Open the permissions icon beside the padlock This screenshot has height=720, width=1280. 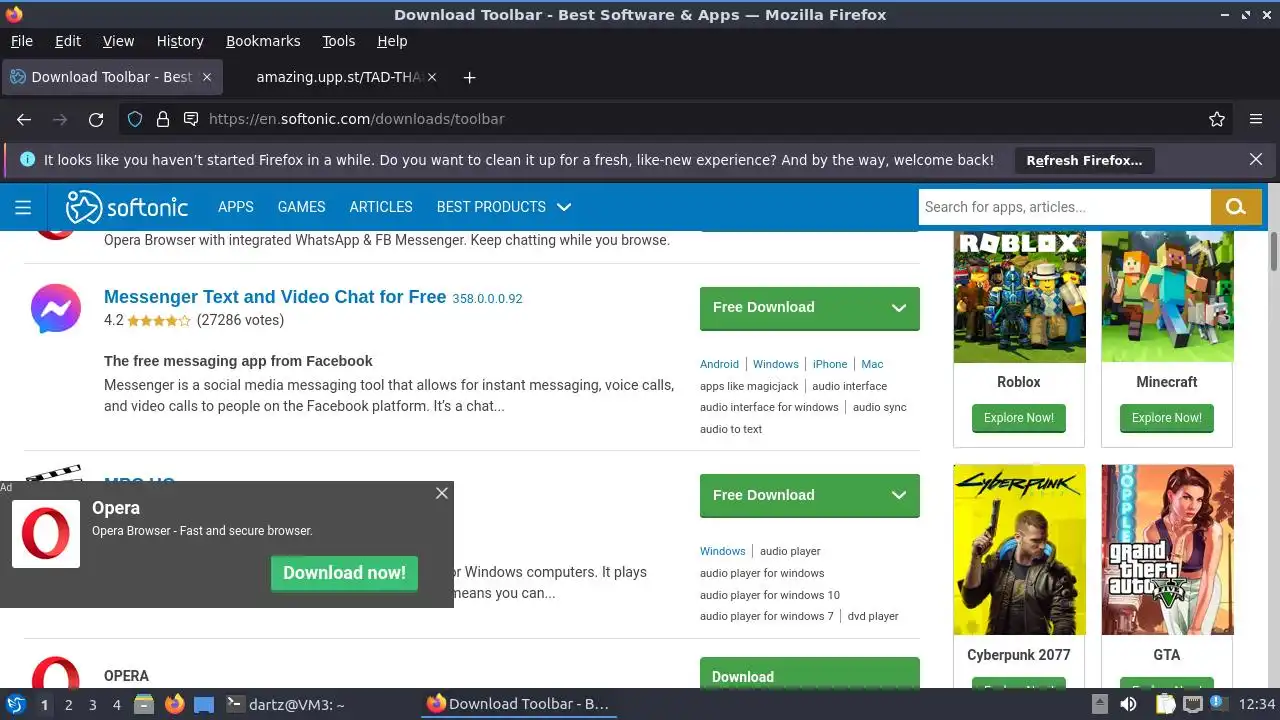click(191, 119)
